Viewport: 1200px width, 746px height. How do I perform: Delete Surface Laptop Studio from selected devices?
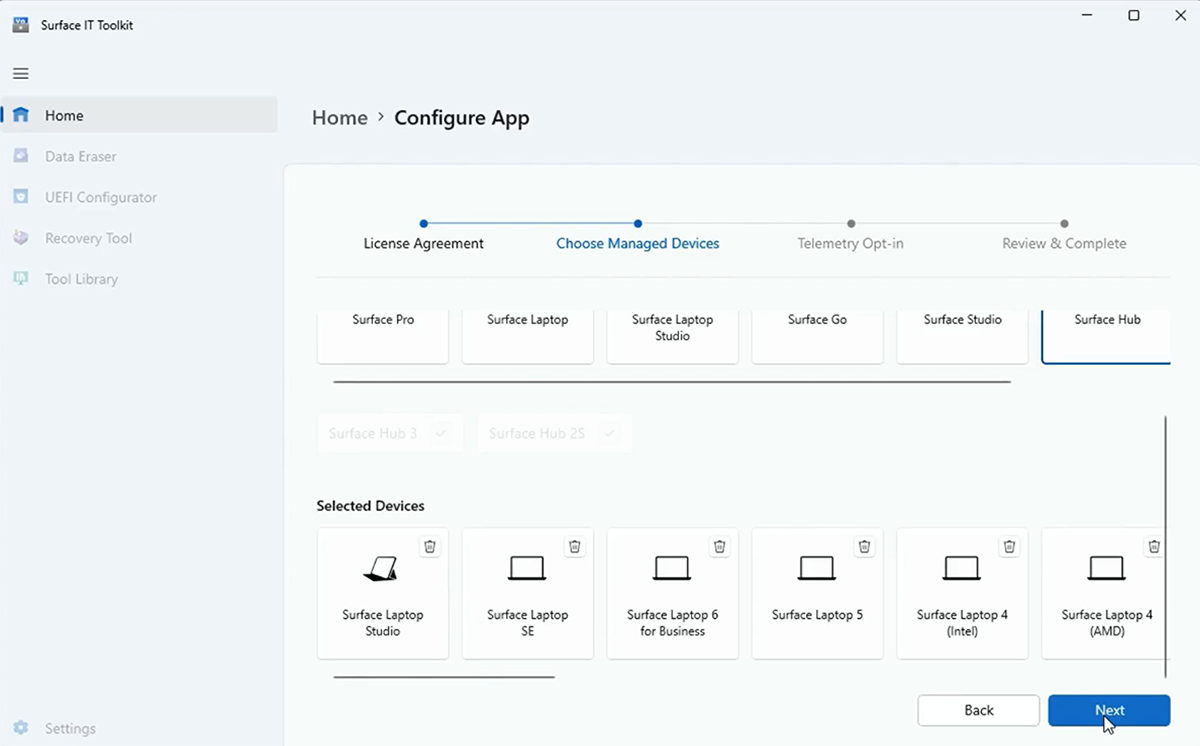coord(430,546)
